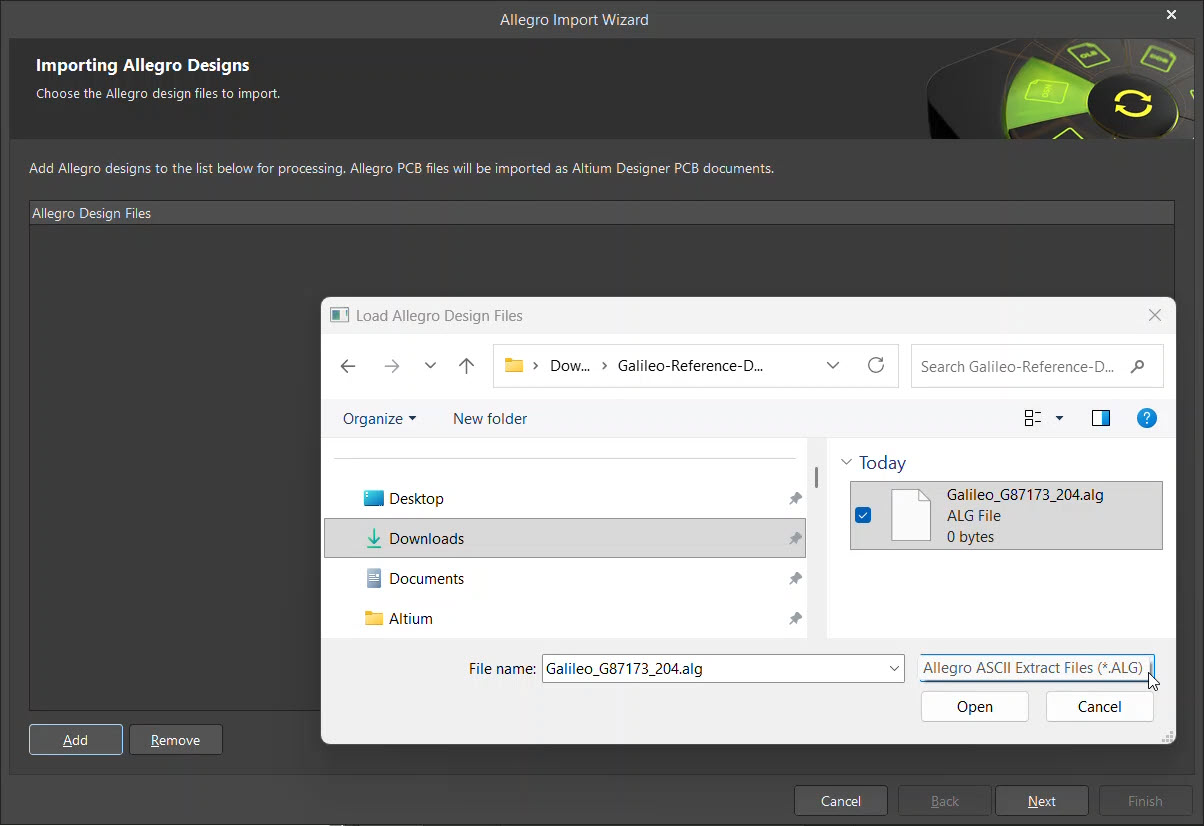This screenshot has width=1204, height=826.
Task: Change the file view layout icon
Action: pyautogui.click(x=1033, y=418)
